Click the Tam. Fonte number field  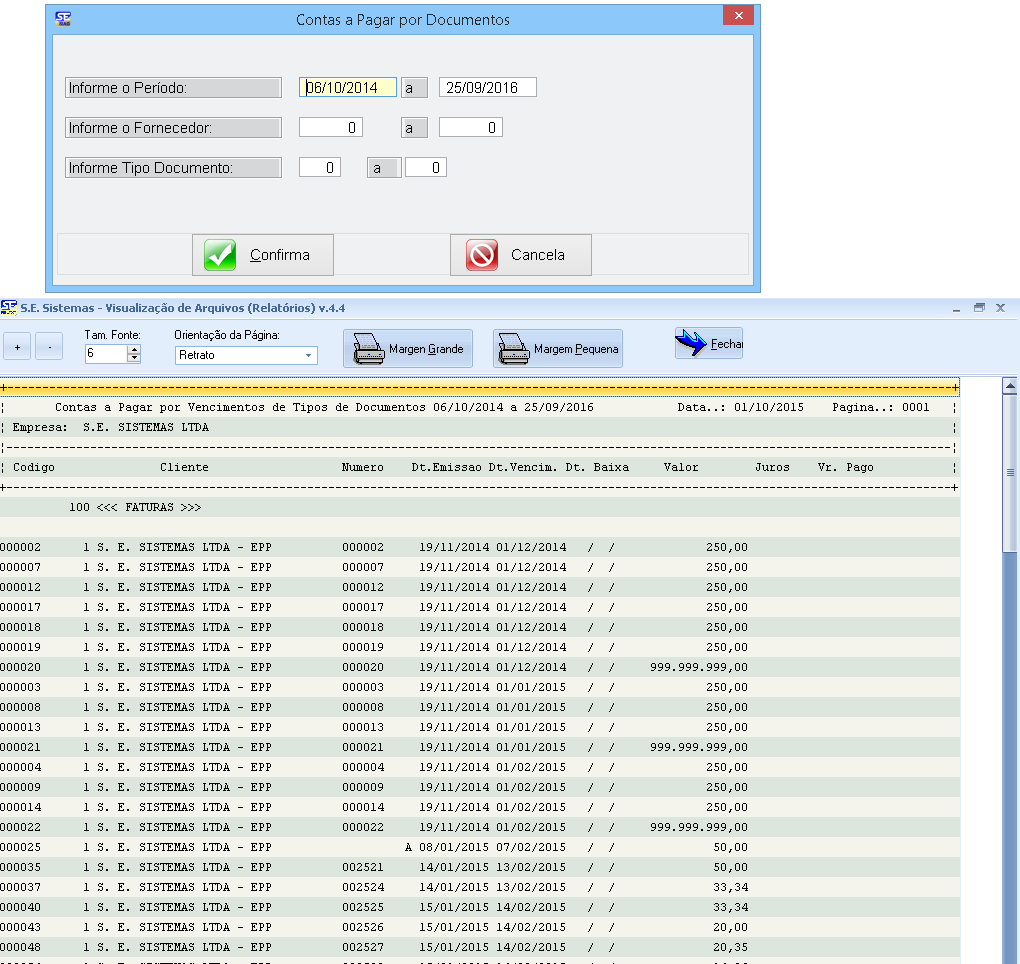105,354
